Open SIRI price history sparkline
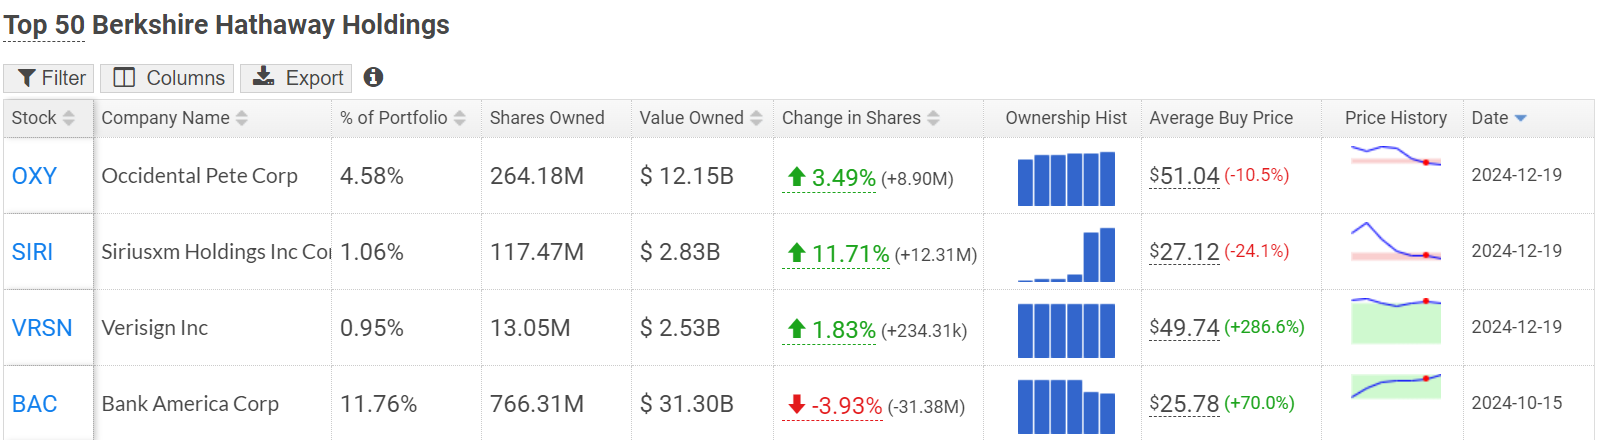Viewport: 1598px width, 440px height. [1396, 241]
